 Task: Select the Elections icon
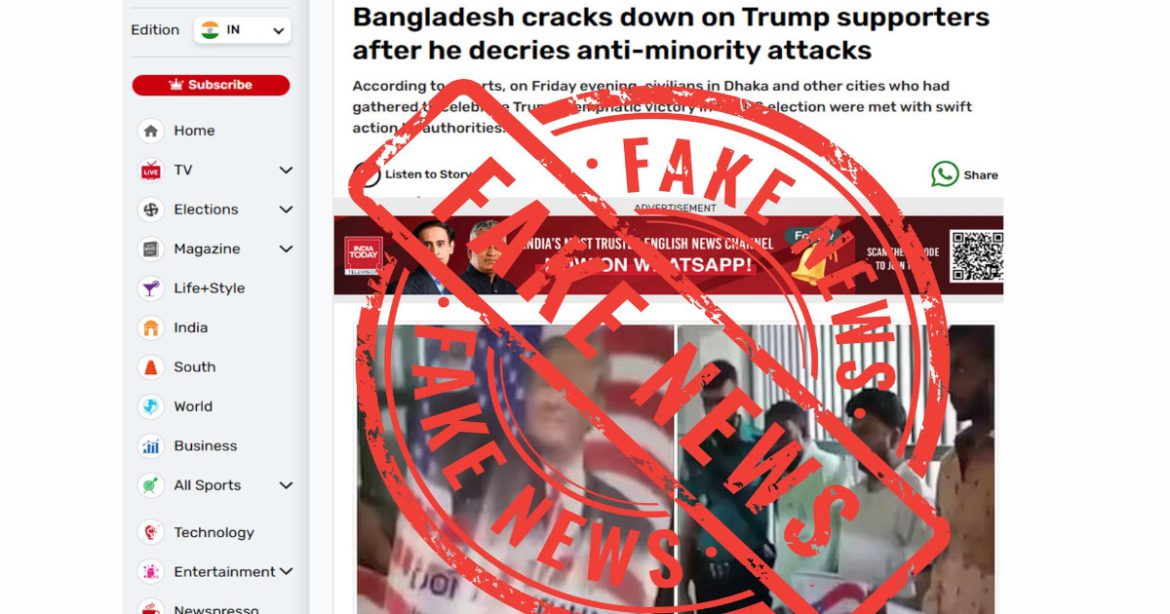(x=151, y=210)
